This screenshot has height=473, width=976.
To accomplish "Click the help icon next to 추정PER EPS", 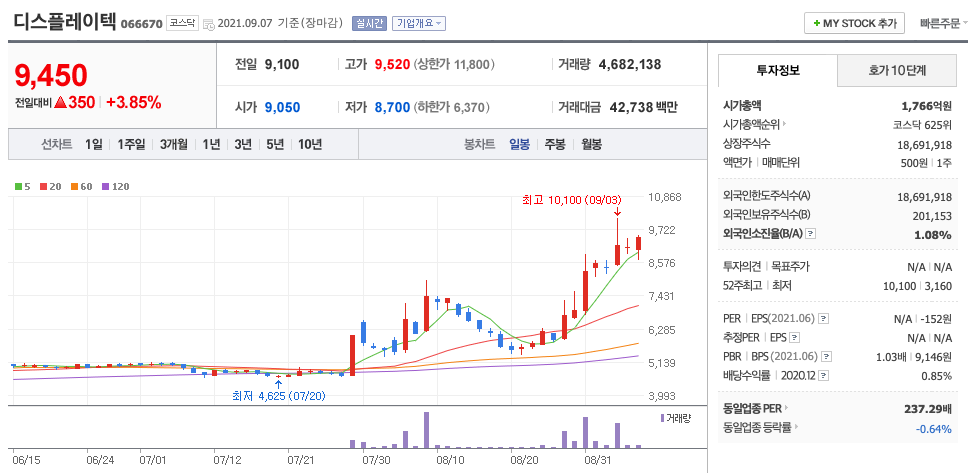I will tap(794, 338).
